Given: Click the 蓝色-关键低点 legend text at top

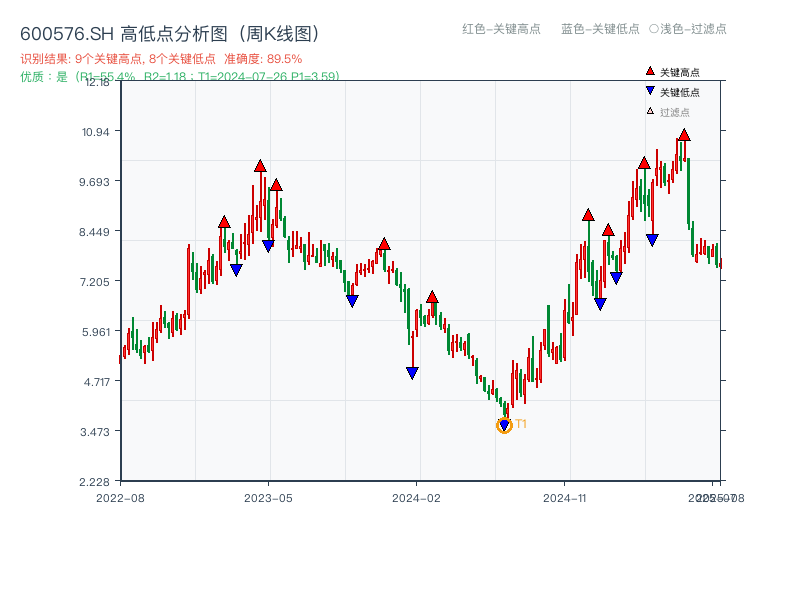Looking at the screenshot, I should pos(600,29).
